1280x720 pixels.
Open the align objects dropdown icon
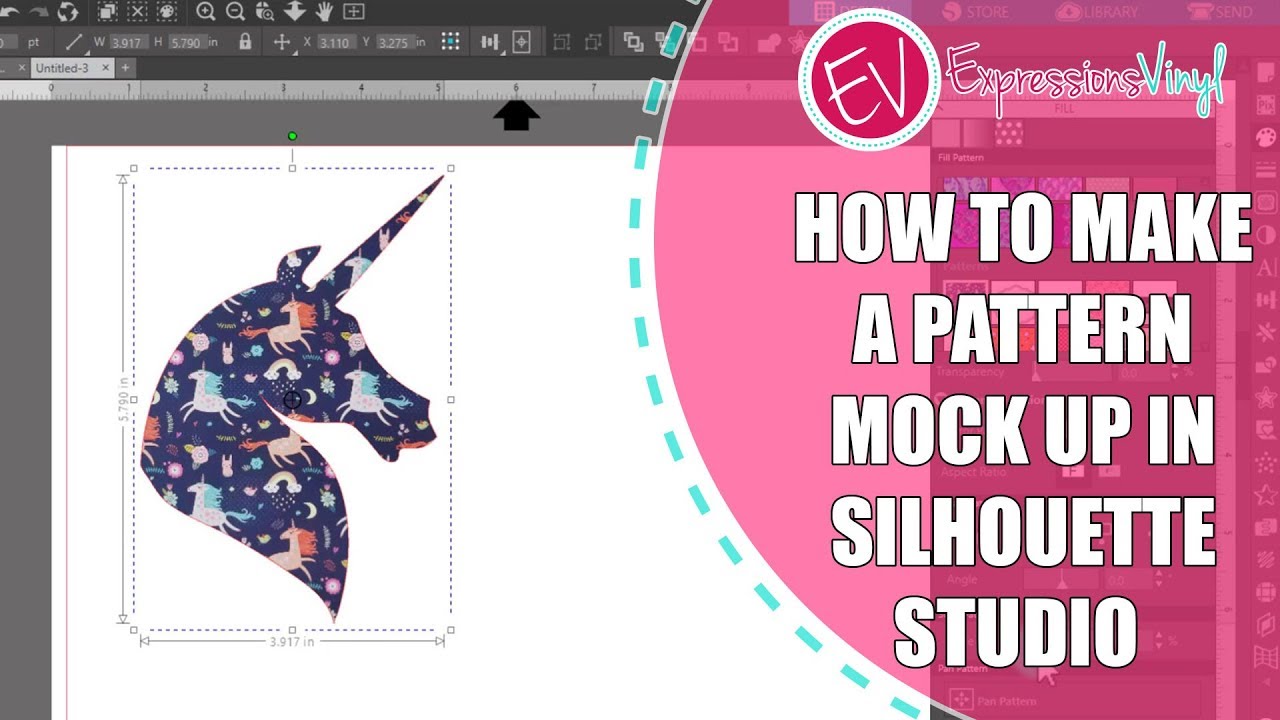(490, 42)
